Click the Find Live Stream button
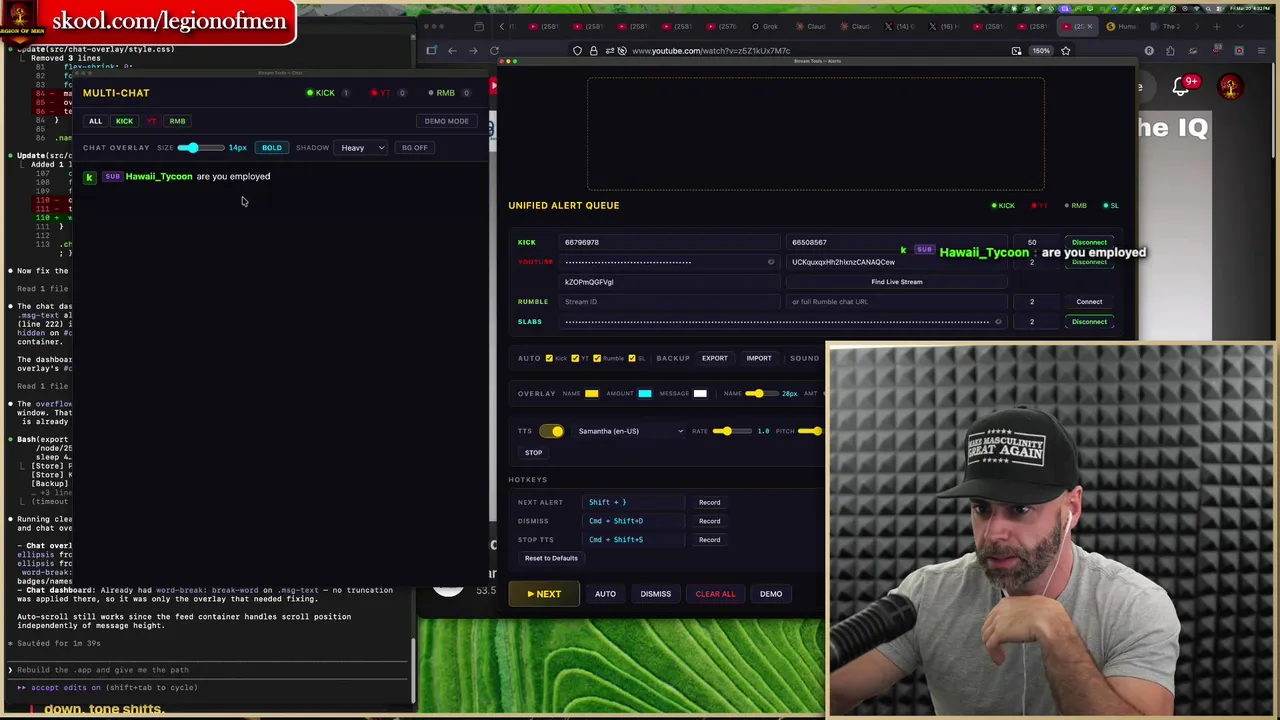The width and height of the screenshot is (1280, 720). [896, 282]
